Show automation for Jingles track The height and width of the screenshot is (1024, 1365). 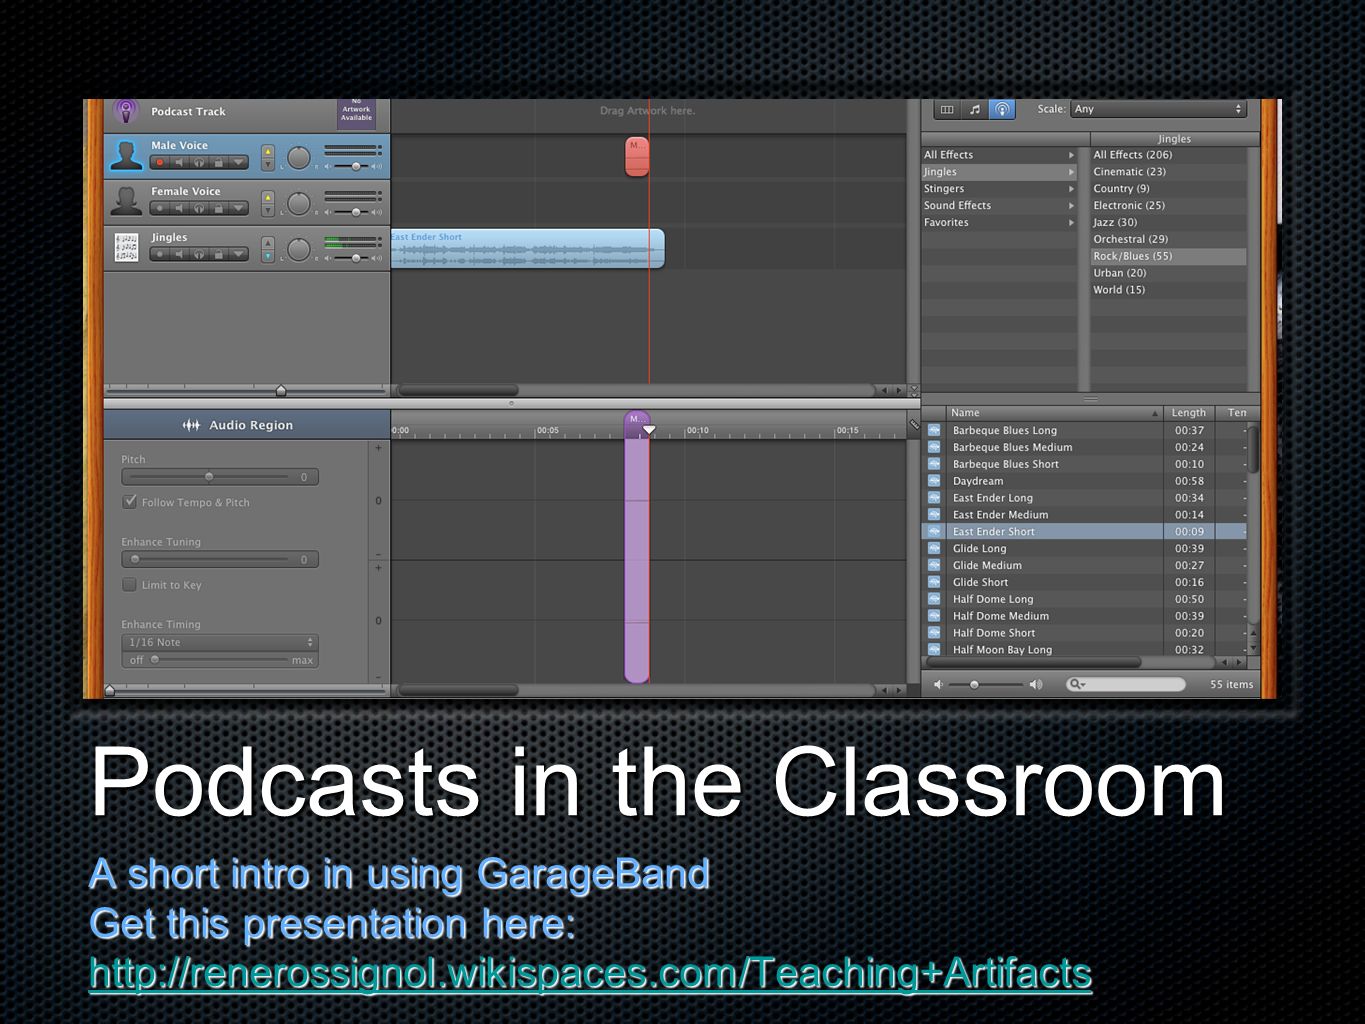[238, 255]
